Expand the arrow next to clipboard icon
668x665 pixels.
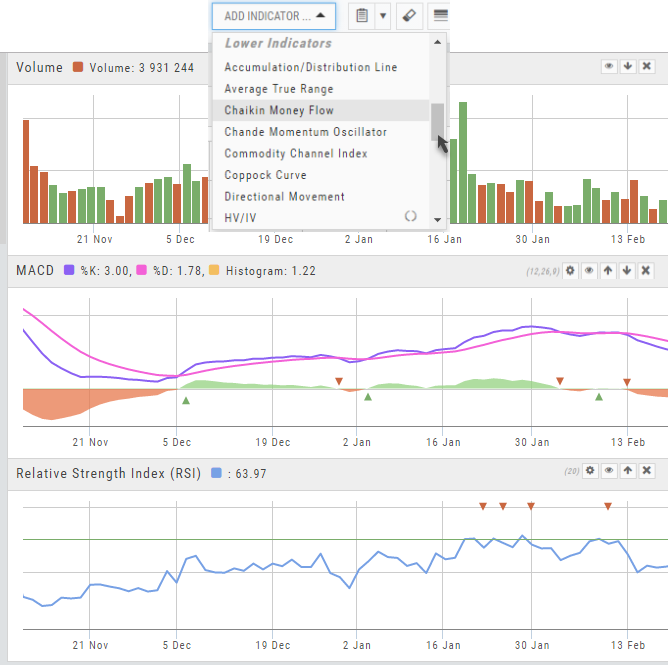(x=383, y=16)
